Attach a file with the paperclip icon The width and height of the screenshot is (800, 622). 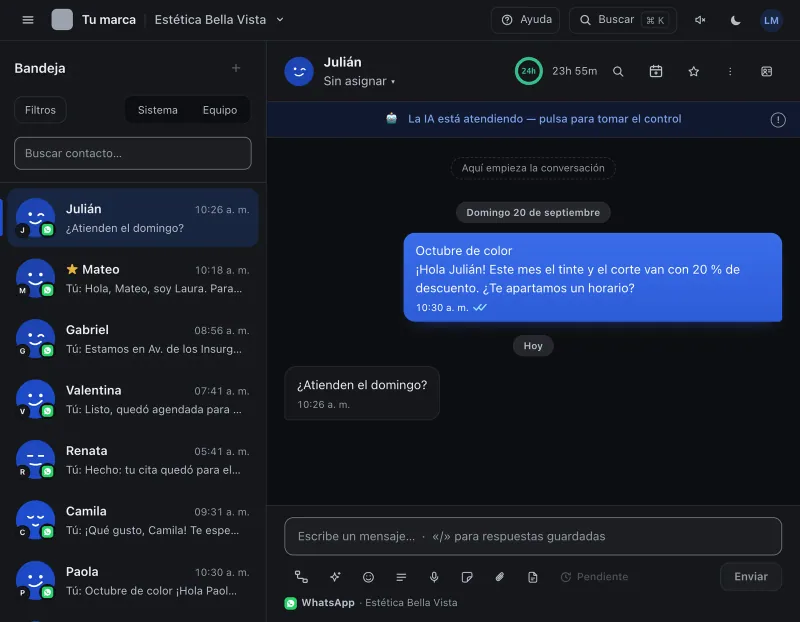click(499, 577)
